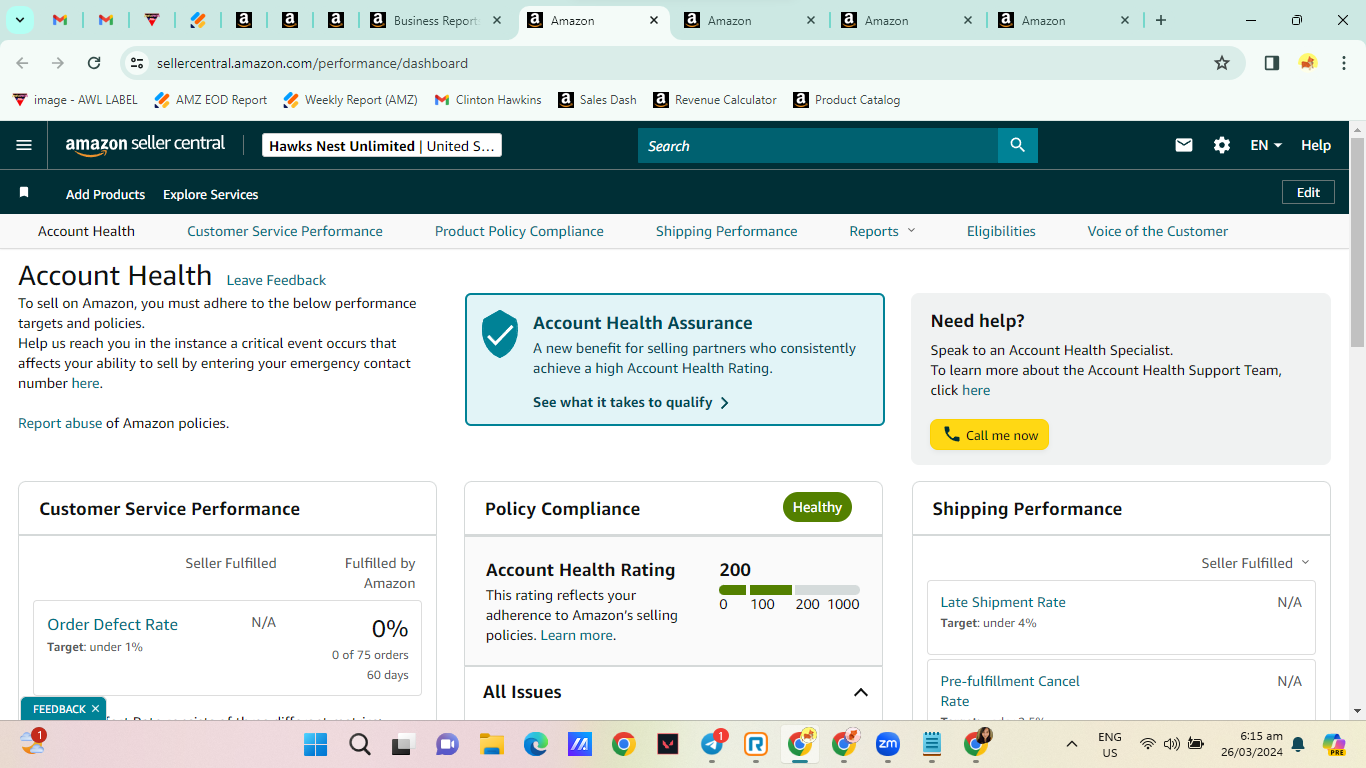Go to the Customer Service Performance tab
The height and width of the screenshot is (768, 1366).
click(x=285, y=231)
